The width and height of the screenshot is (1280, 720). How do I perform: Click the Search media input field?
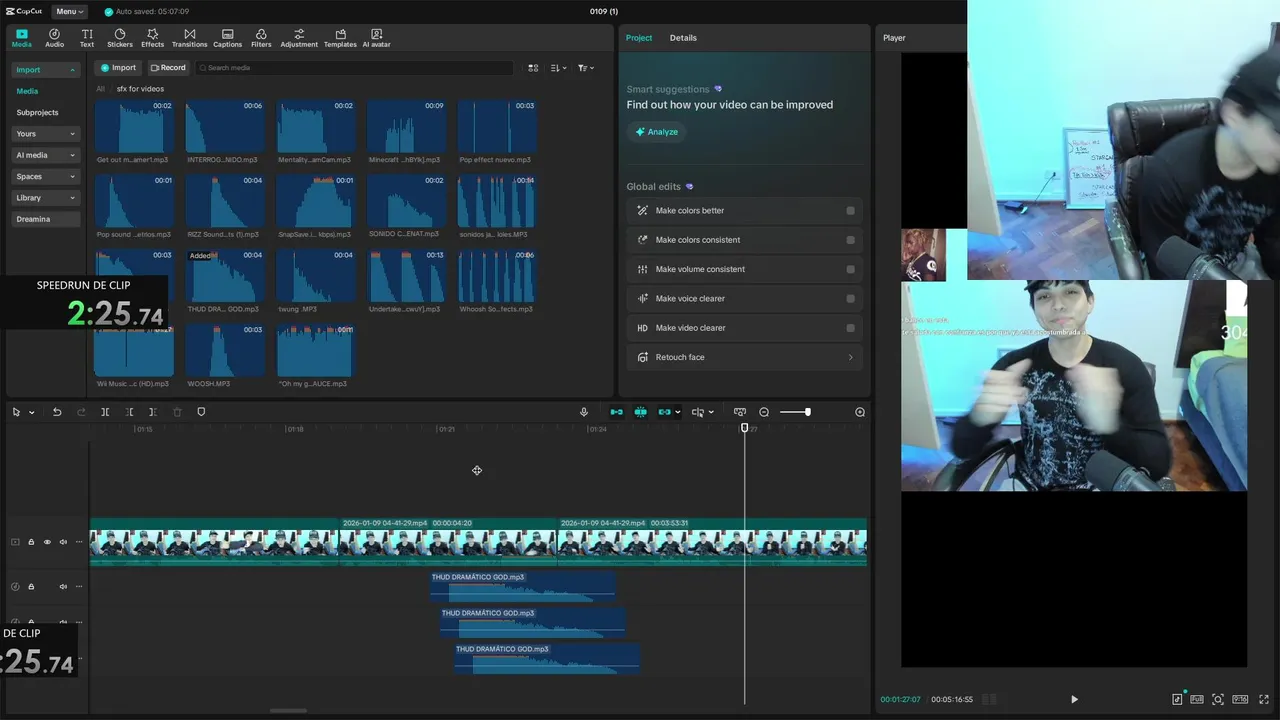[354, 68]
